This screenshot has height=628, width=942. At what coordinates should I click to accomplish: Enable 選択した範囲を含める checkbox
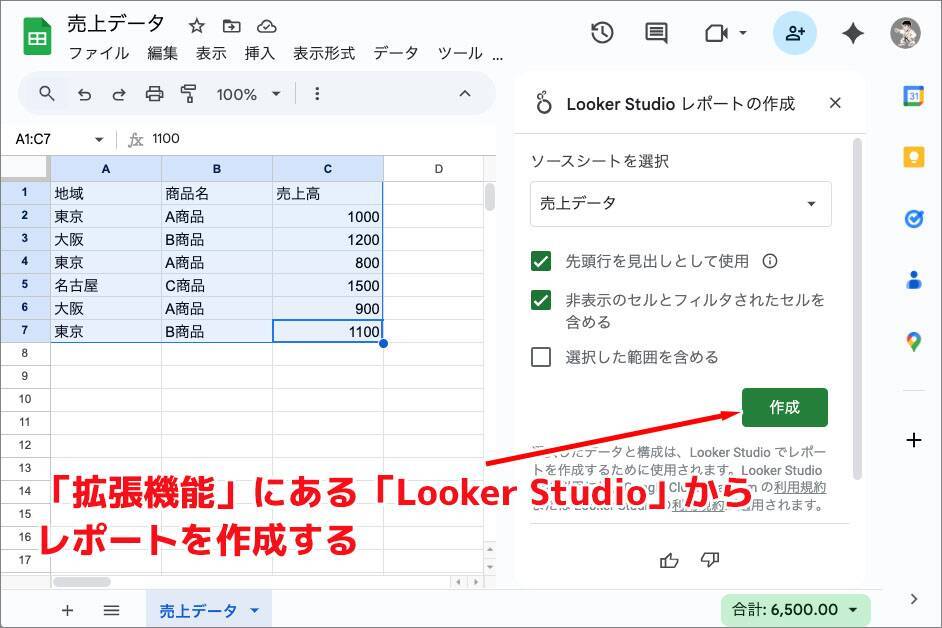point(541,357)
